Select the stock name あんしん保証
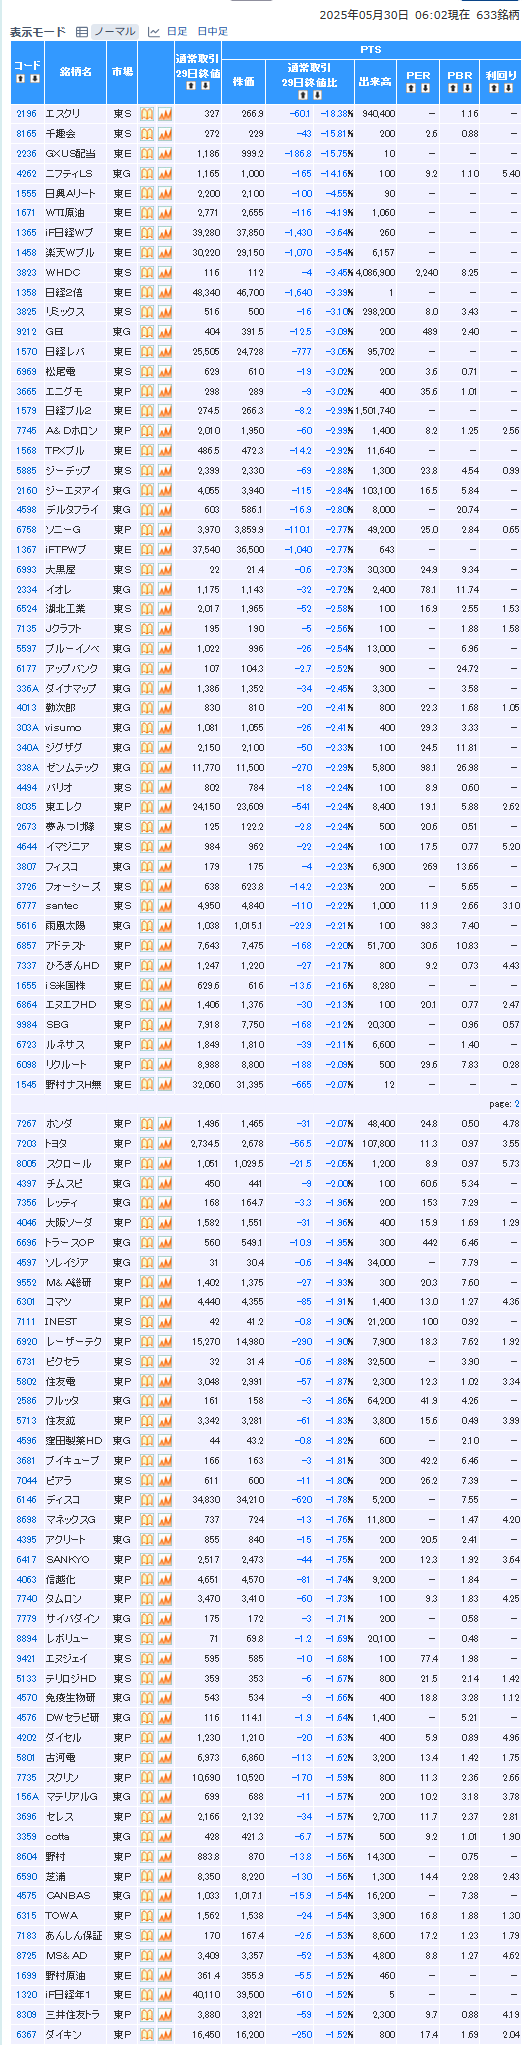The height and width of the screenshot is (2045, 531). tap(74, 1935)
